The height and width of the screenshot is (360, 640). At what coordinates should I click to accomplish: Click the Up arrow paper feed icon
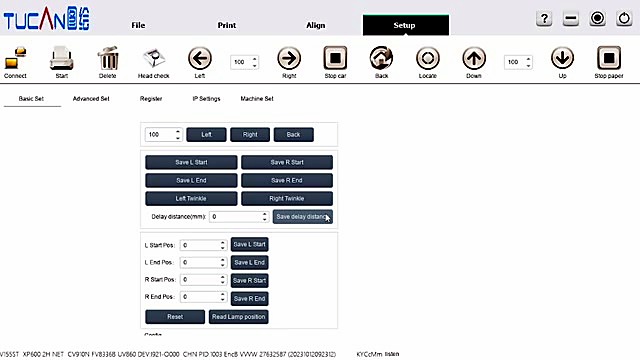click(x=562, y=58)
